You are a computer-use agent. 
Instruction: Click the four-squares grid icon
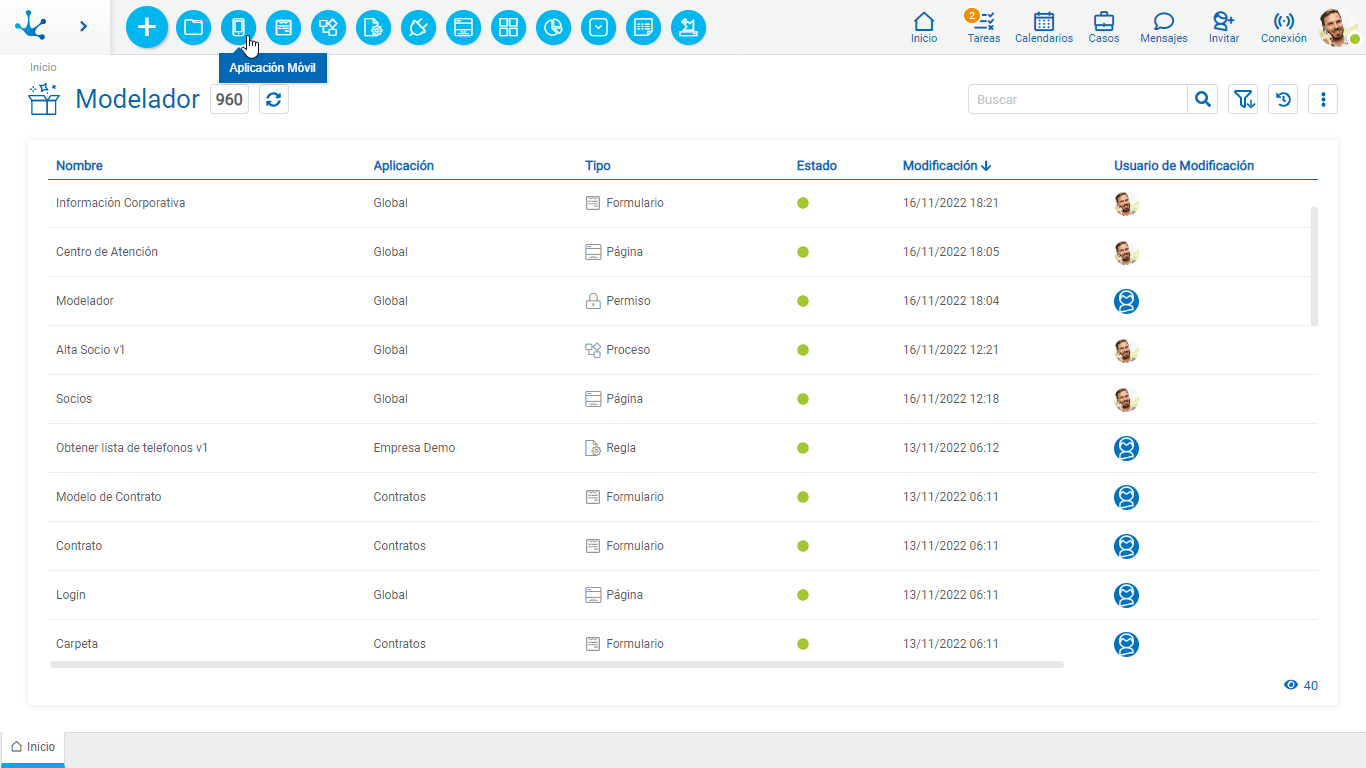coord(508,27)
